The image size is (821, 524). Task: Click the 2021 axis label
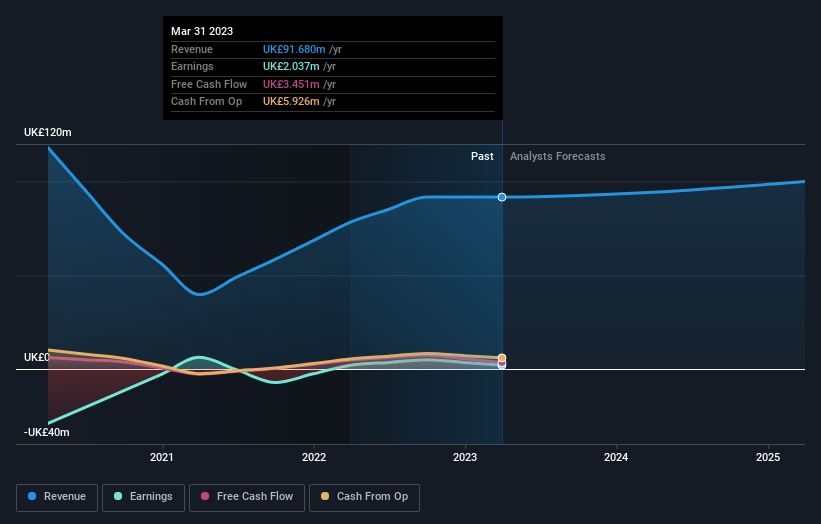(162, 457)
